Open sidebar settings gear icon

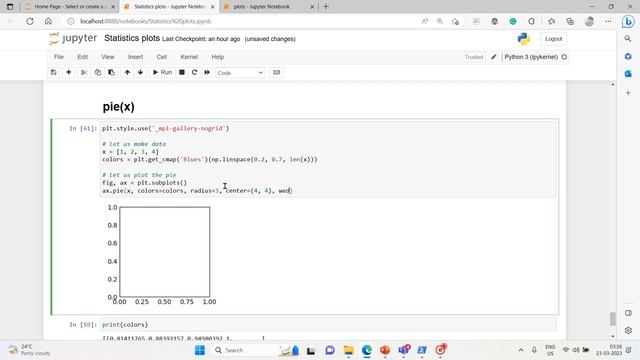point(628,330)
